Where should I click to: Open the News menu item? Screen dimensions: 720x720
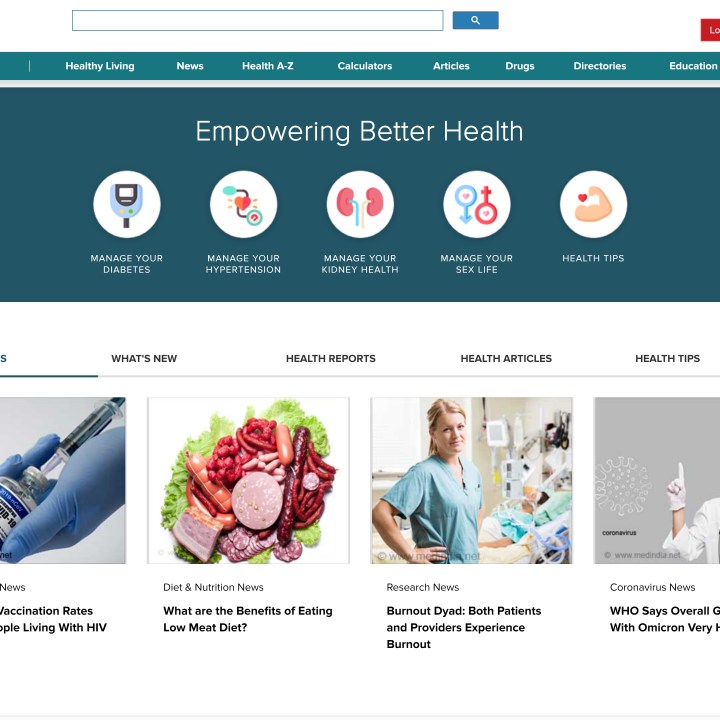(190, 66)
